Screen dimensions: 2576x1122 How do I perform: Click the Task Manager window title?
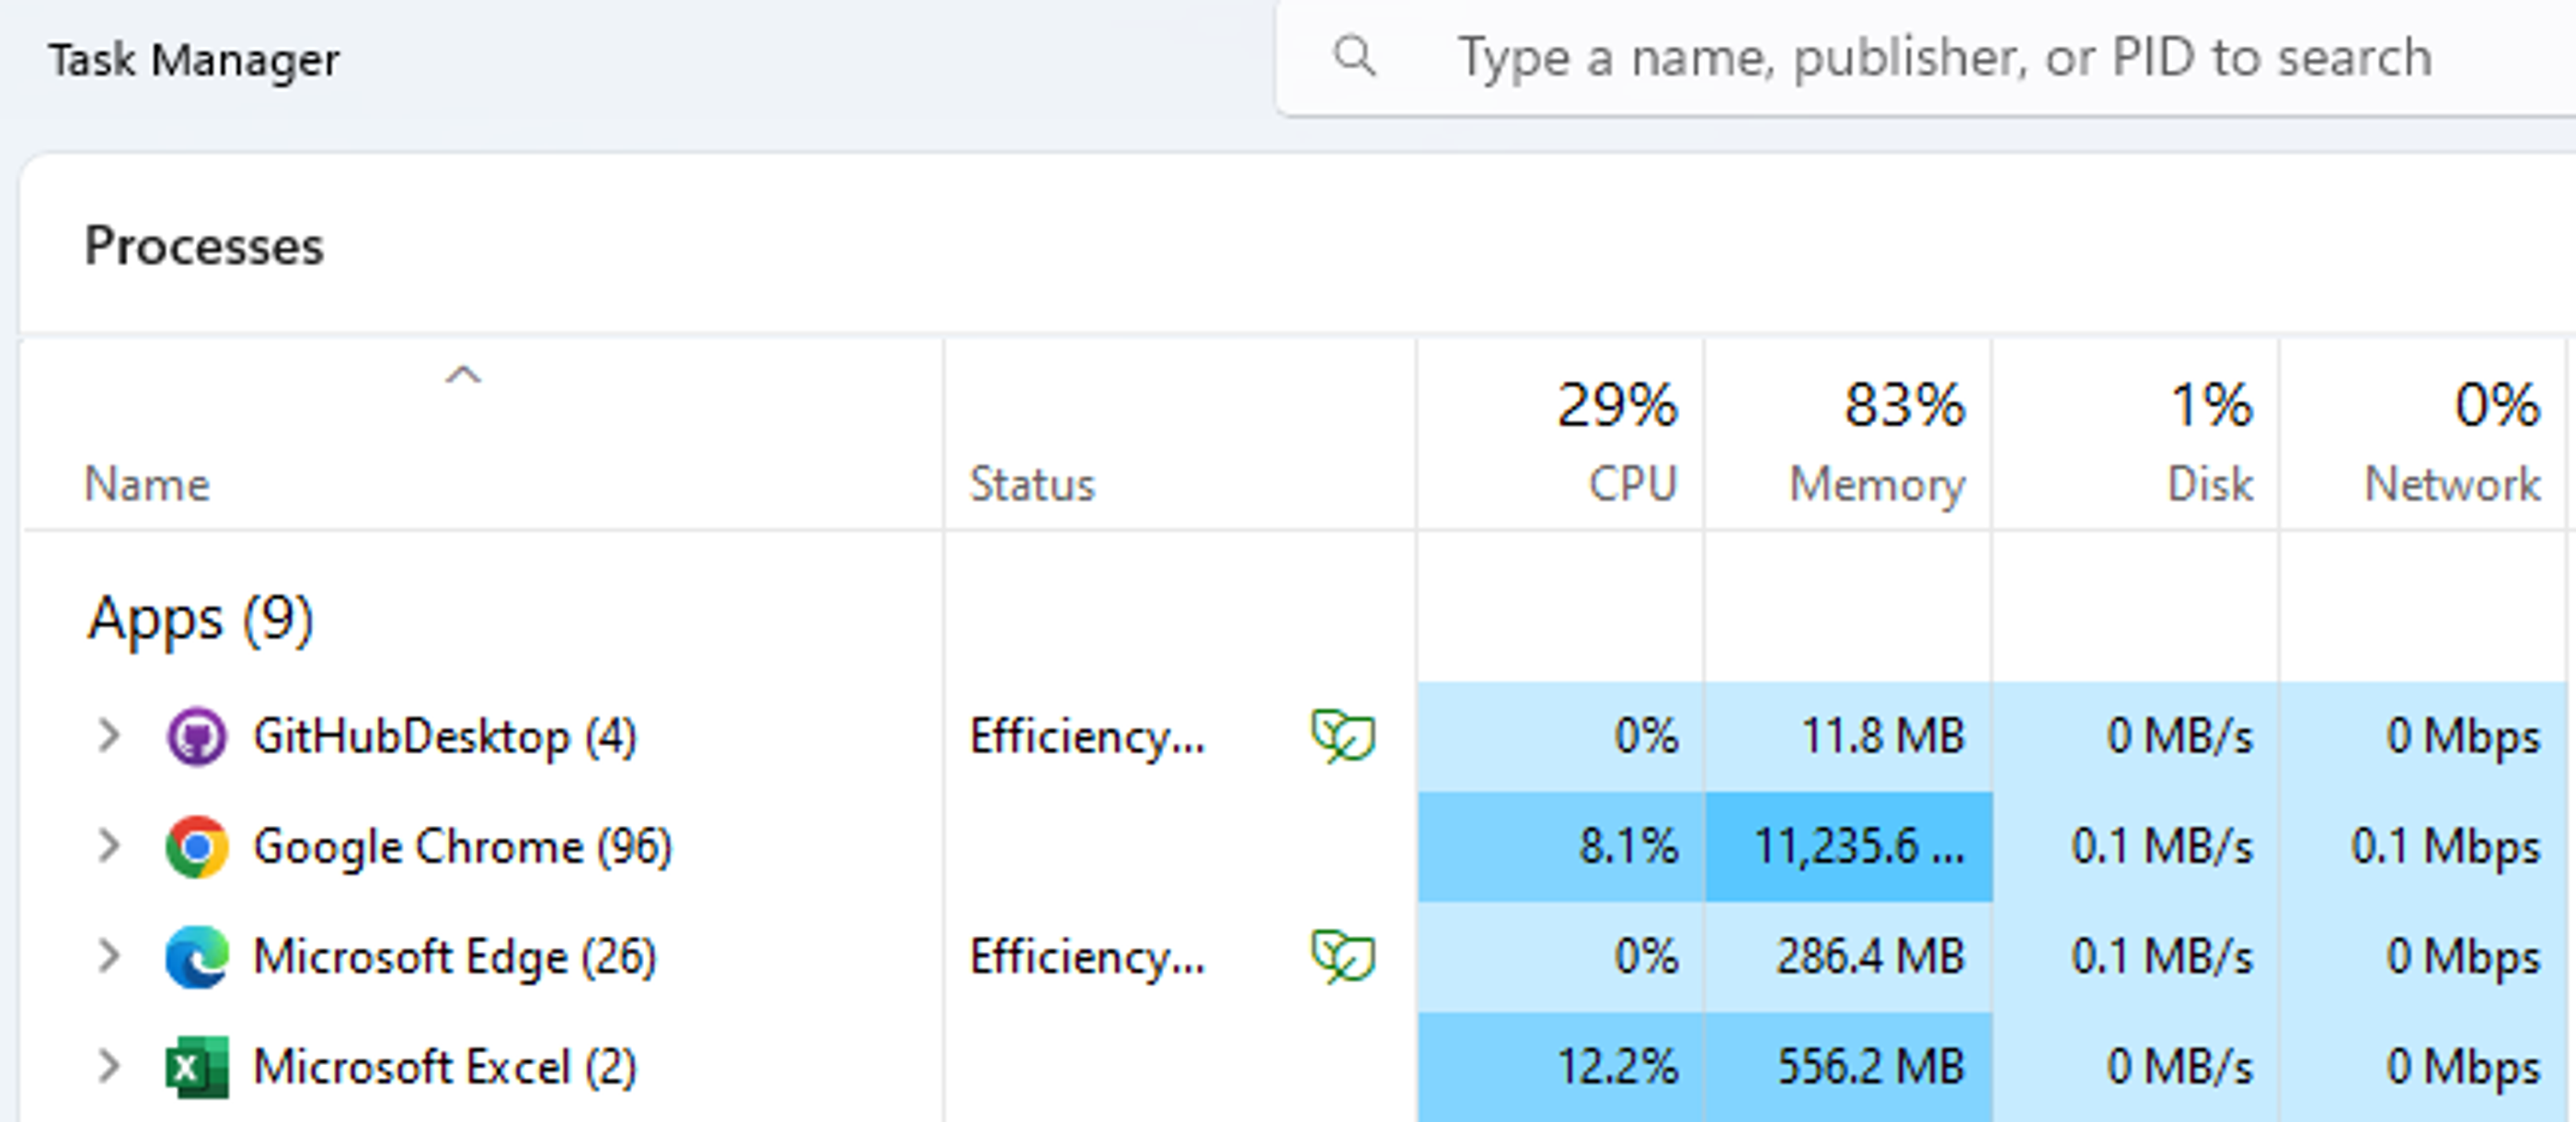[x=194, y=60]
